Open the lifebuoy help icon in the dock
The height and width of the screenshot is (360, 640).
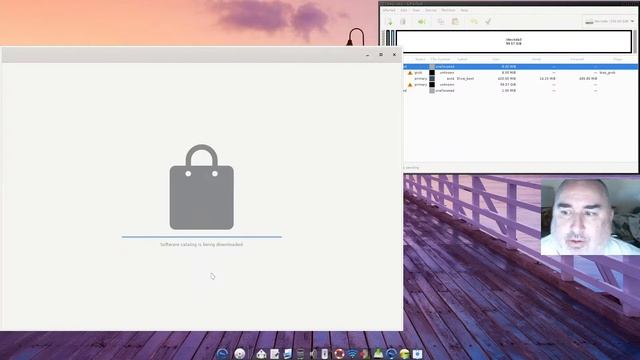click(339, 354)
